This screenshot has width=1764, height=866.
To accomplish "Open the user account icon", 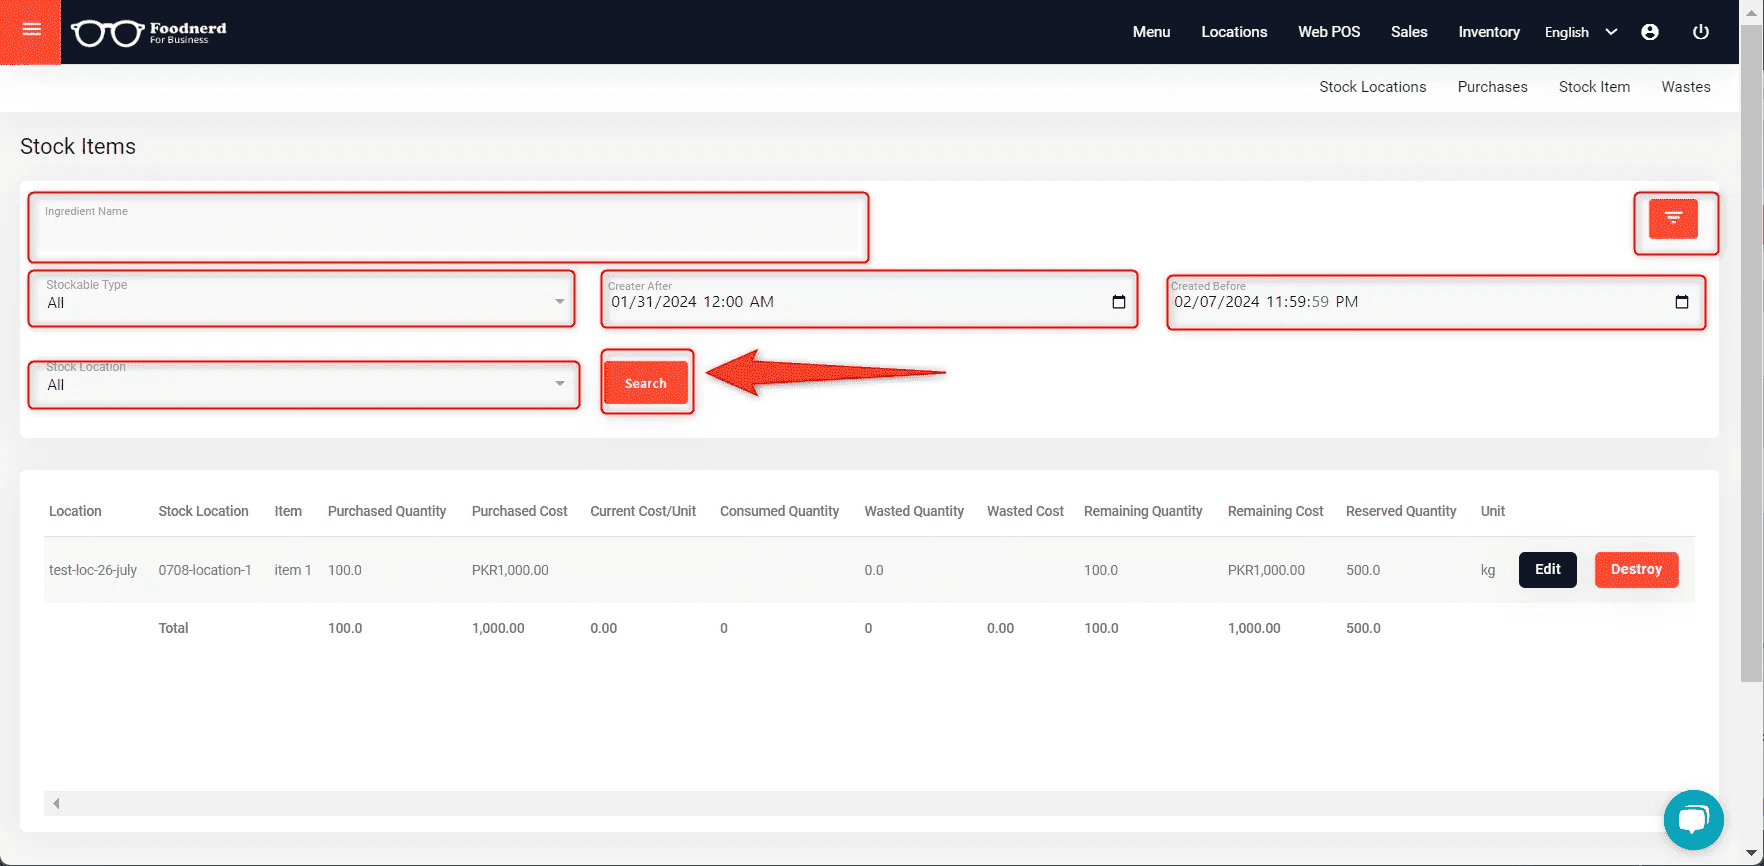I will pos(1650,32).
